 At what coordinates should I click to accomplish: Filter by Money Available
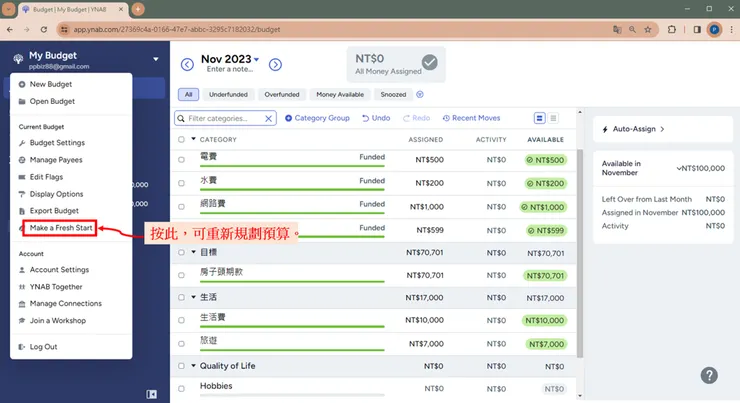[340, 94]
